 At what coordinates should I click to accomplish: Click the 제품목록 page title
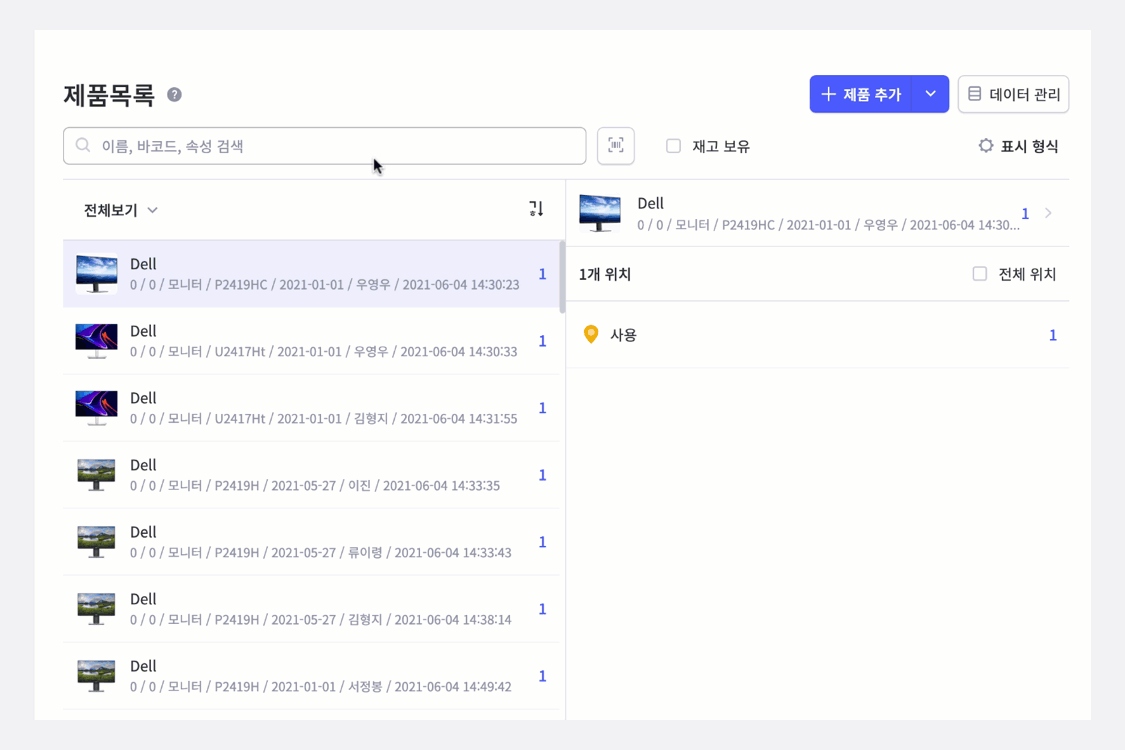click(109, 95)
